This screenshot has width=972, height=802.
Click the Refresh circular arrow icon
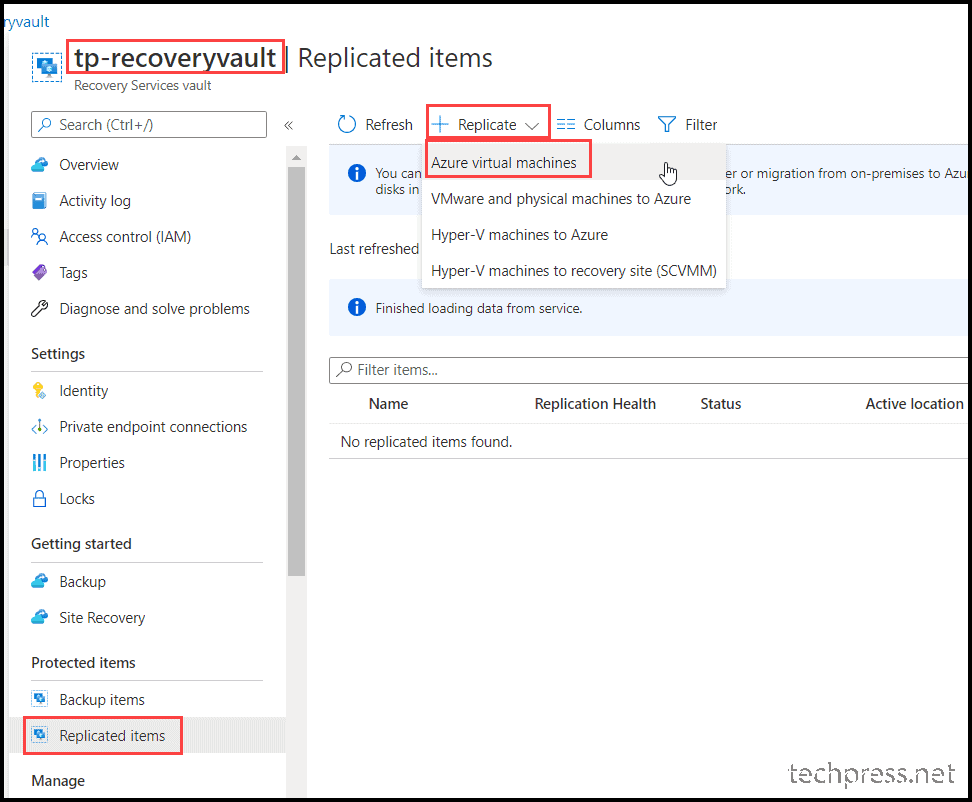[x=347, y=125]
